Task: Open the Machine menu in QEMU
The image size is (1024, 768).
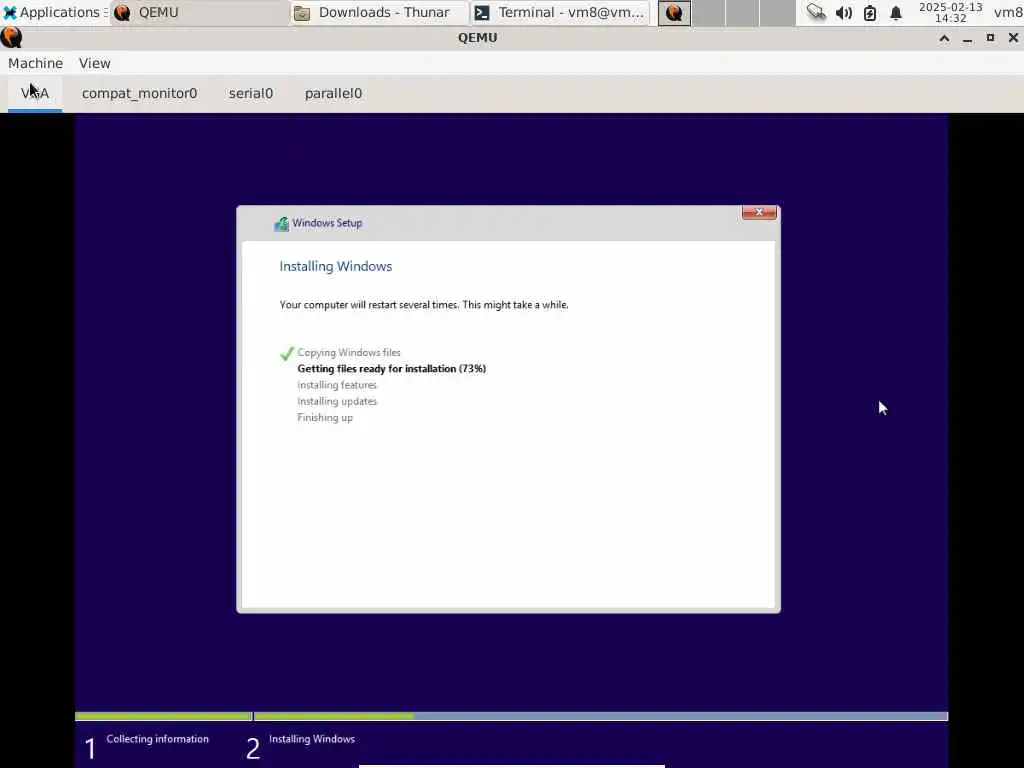Action: [35, 63]
